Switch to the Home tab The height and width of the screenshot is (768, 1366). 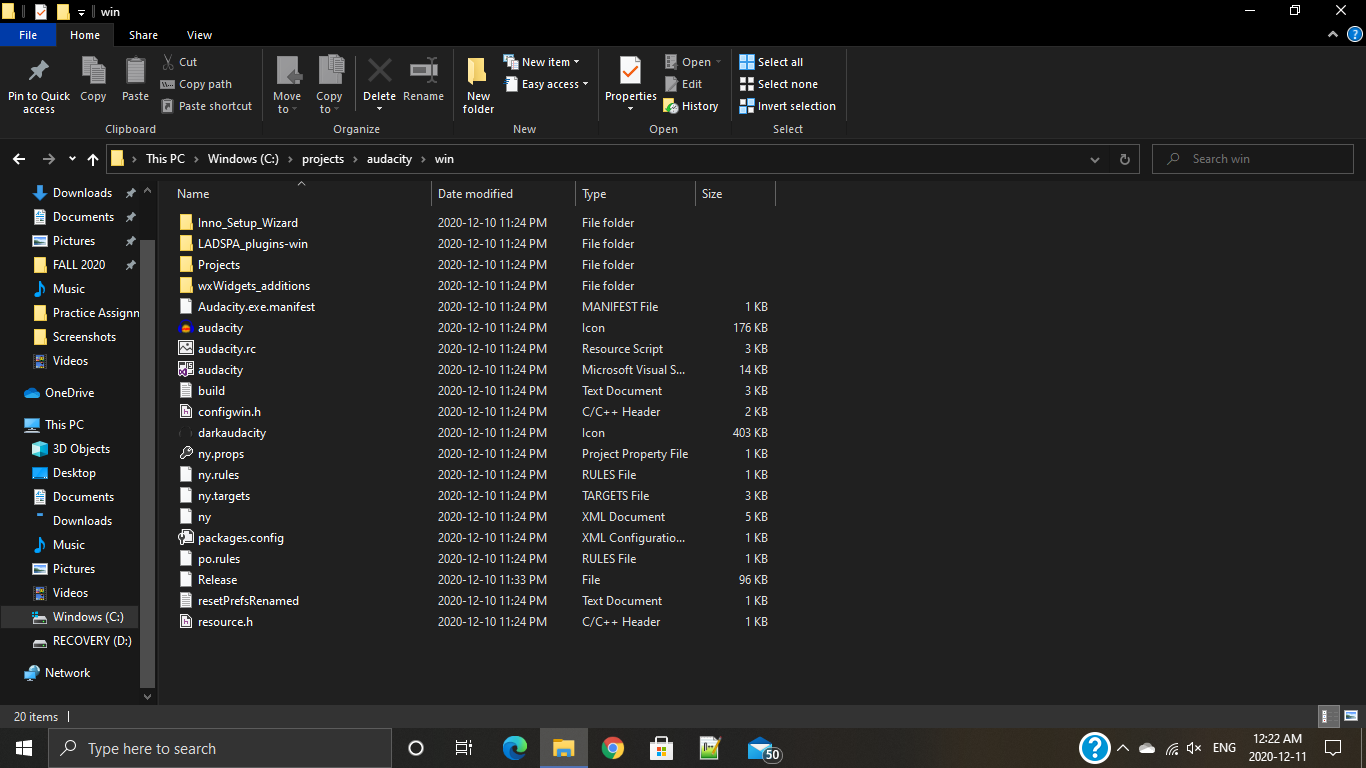85,35
